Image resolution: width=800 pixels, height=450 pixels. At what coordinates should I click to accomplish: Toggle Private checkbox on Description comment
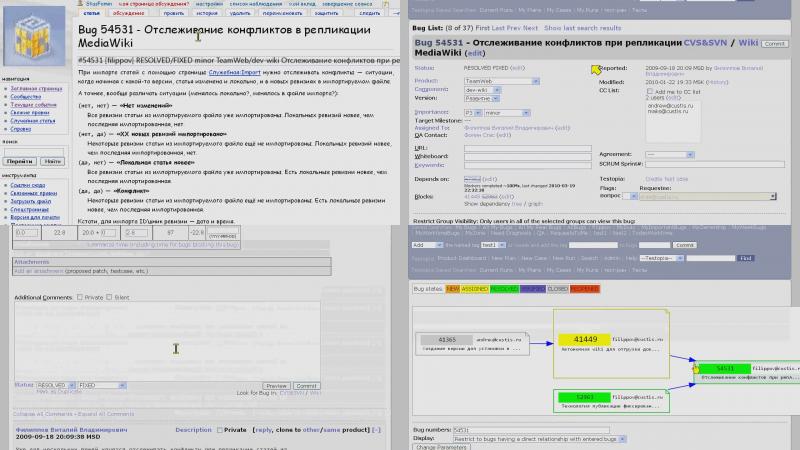point(220,430)
